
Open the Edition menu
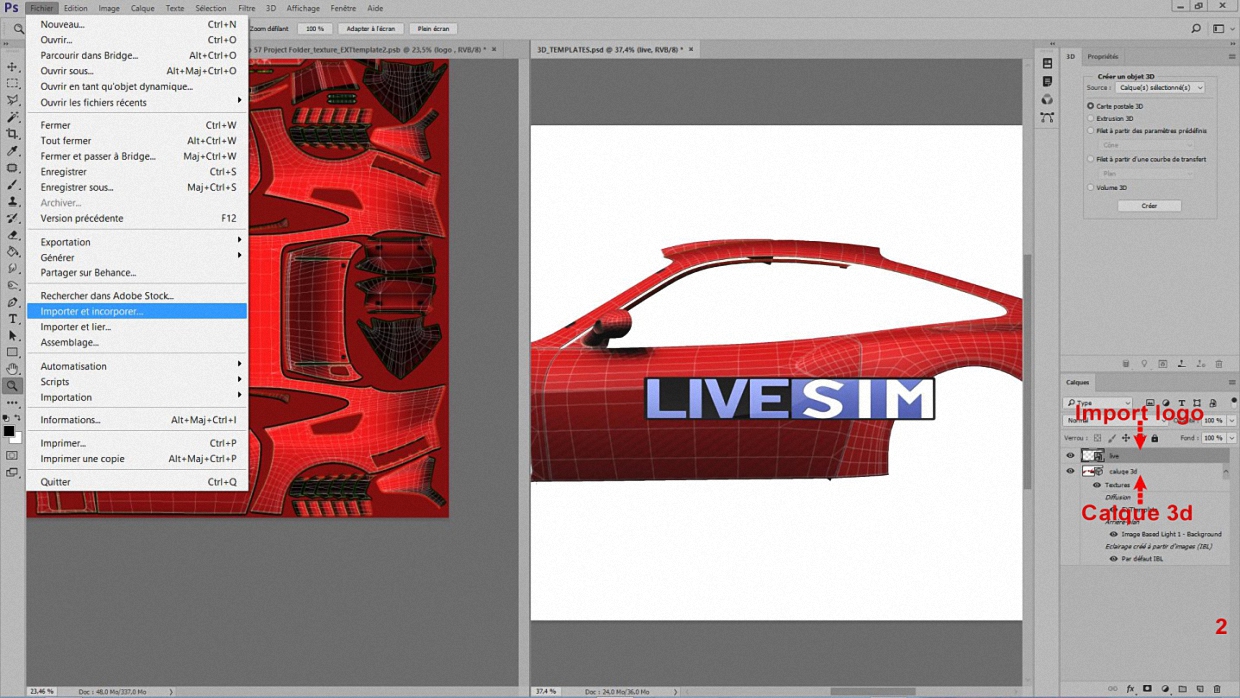tap(76, 8)
